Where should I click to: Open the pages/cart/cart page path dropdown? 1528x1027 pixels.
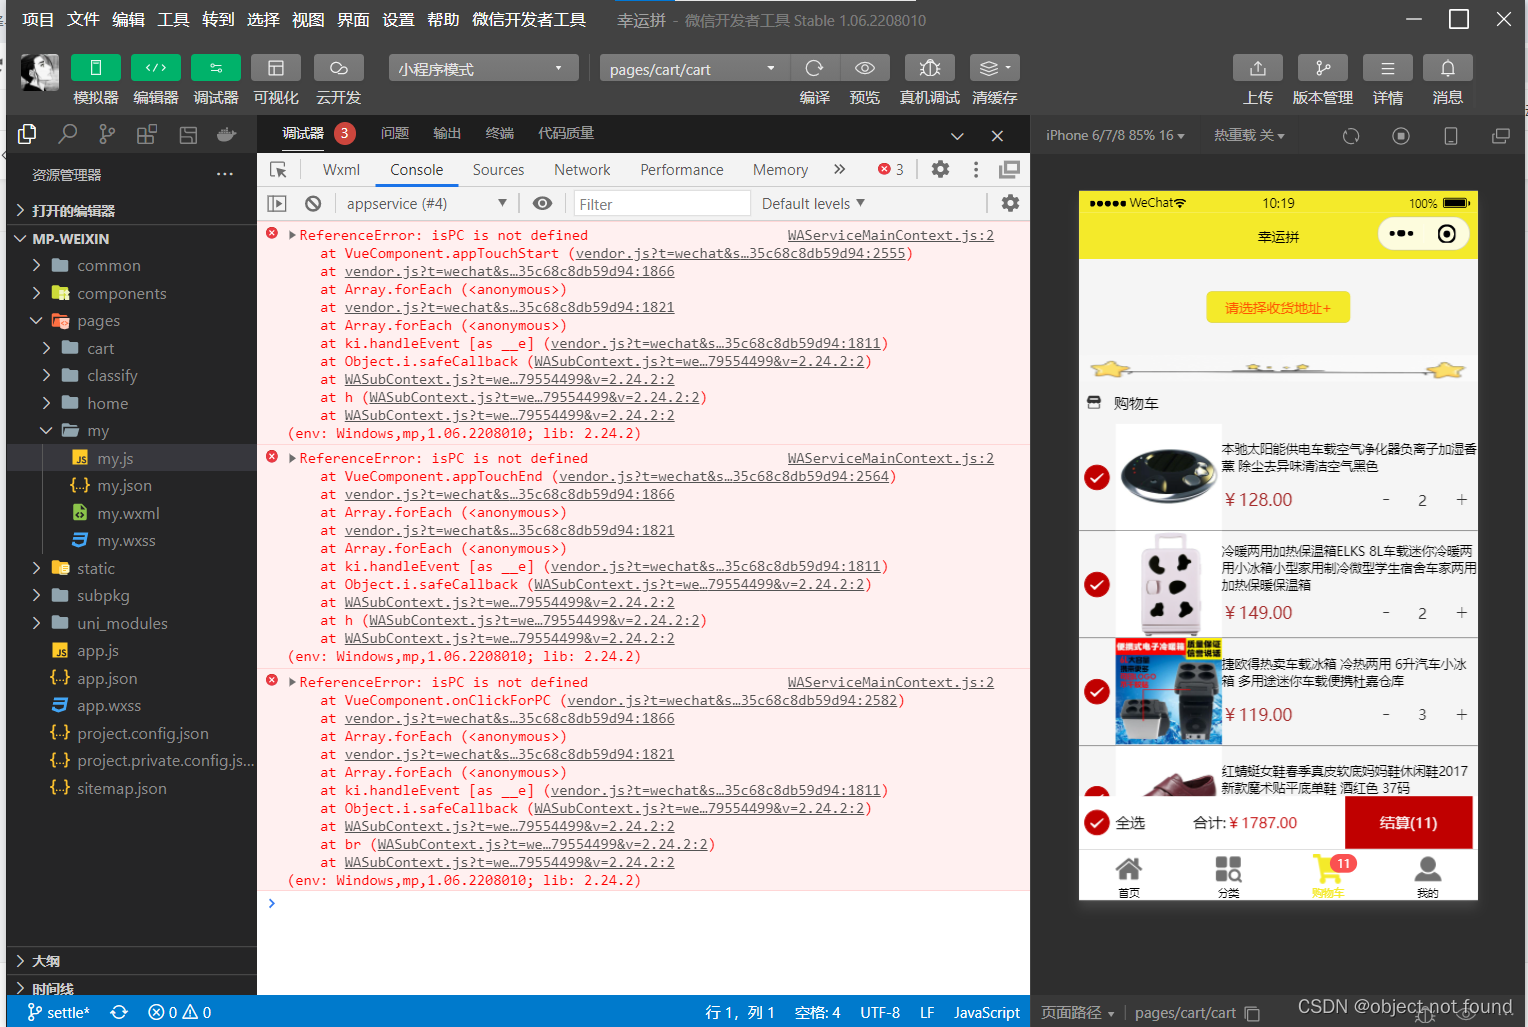coord(695,68)
